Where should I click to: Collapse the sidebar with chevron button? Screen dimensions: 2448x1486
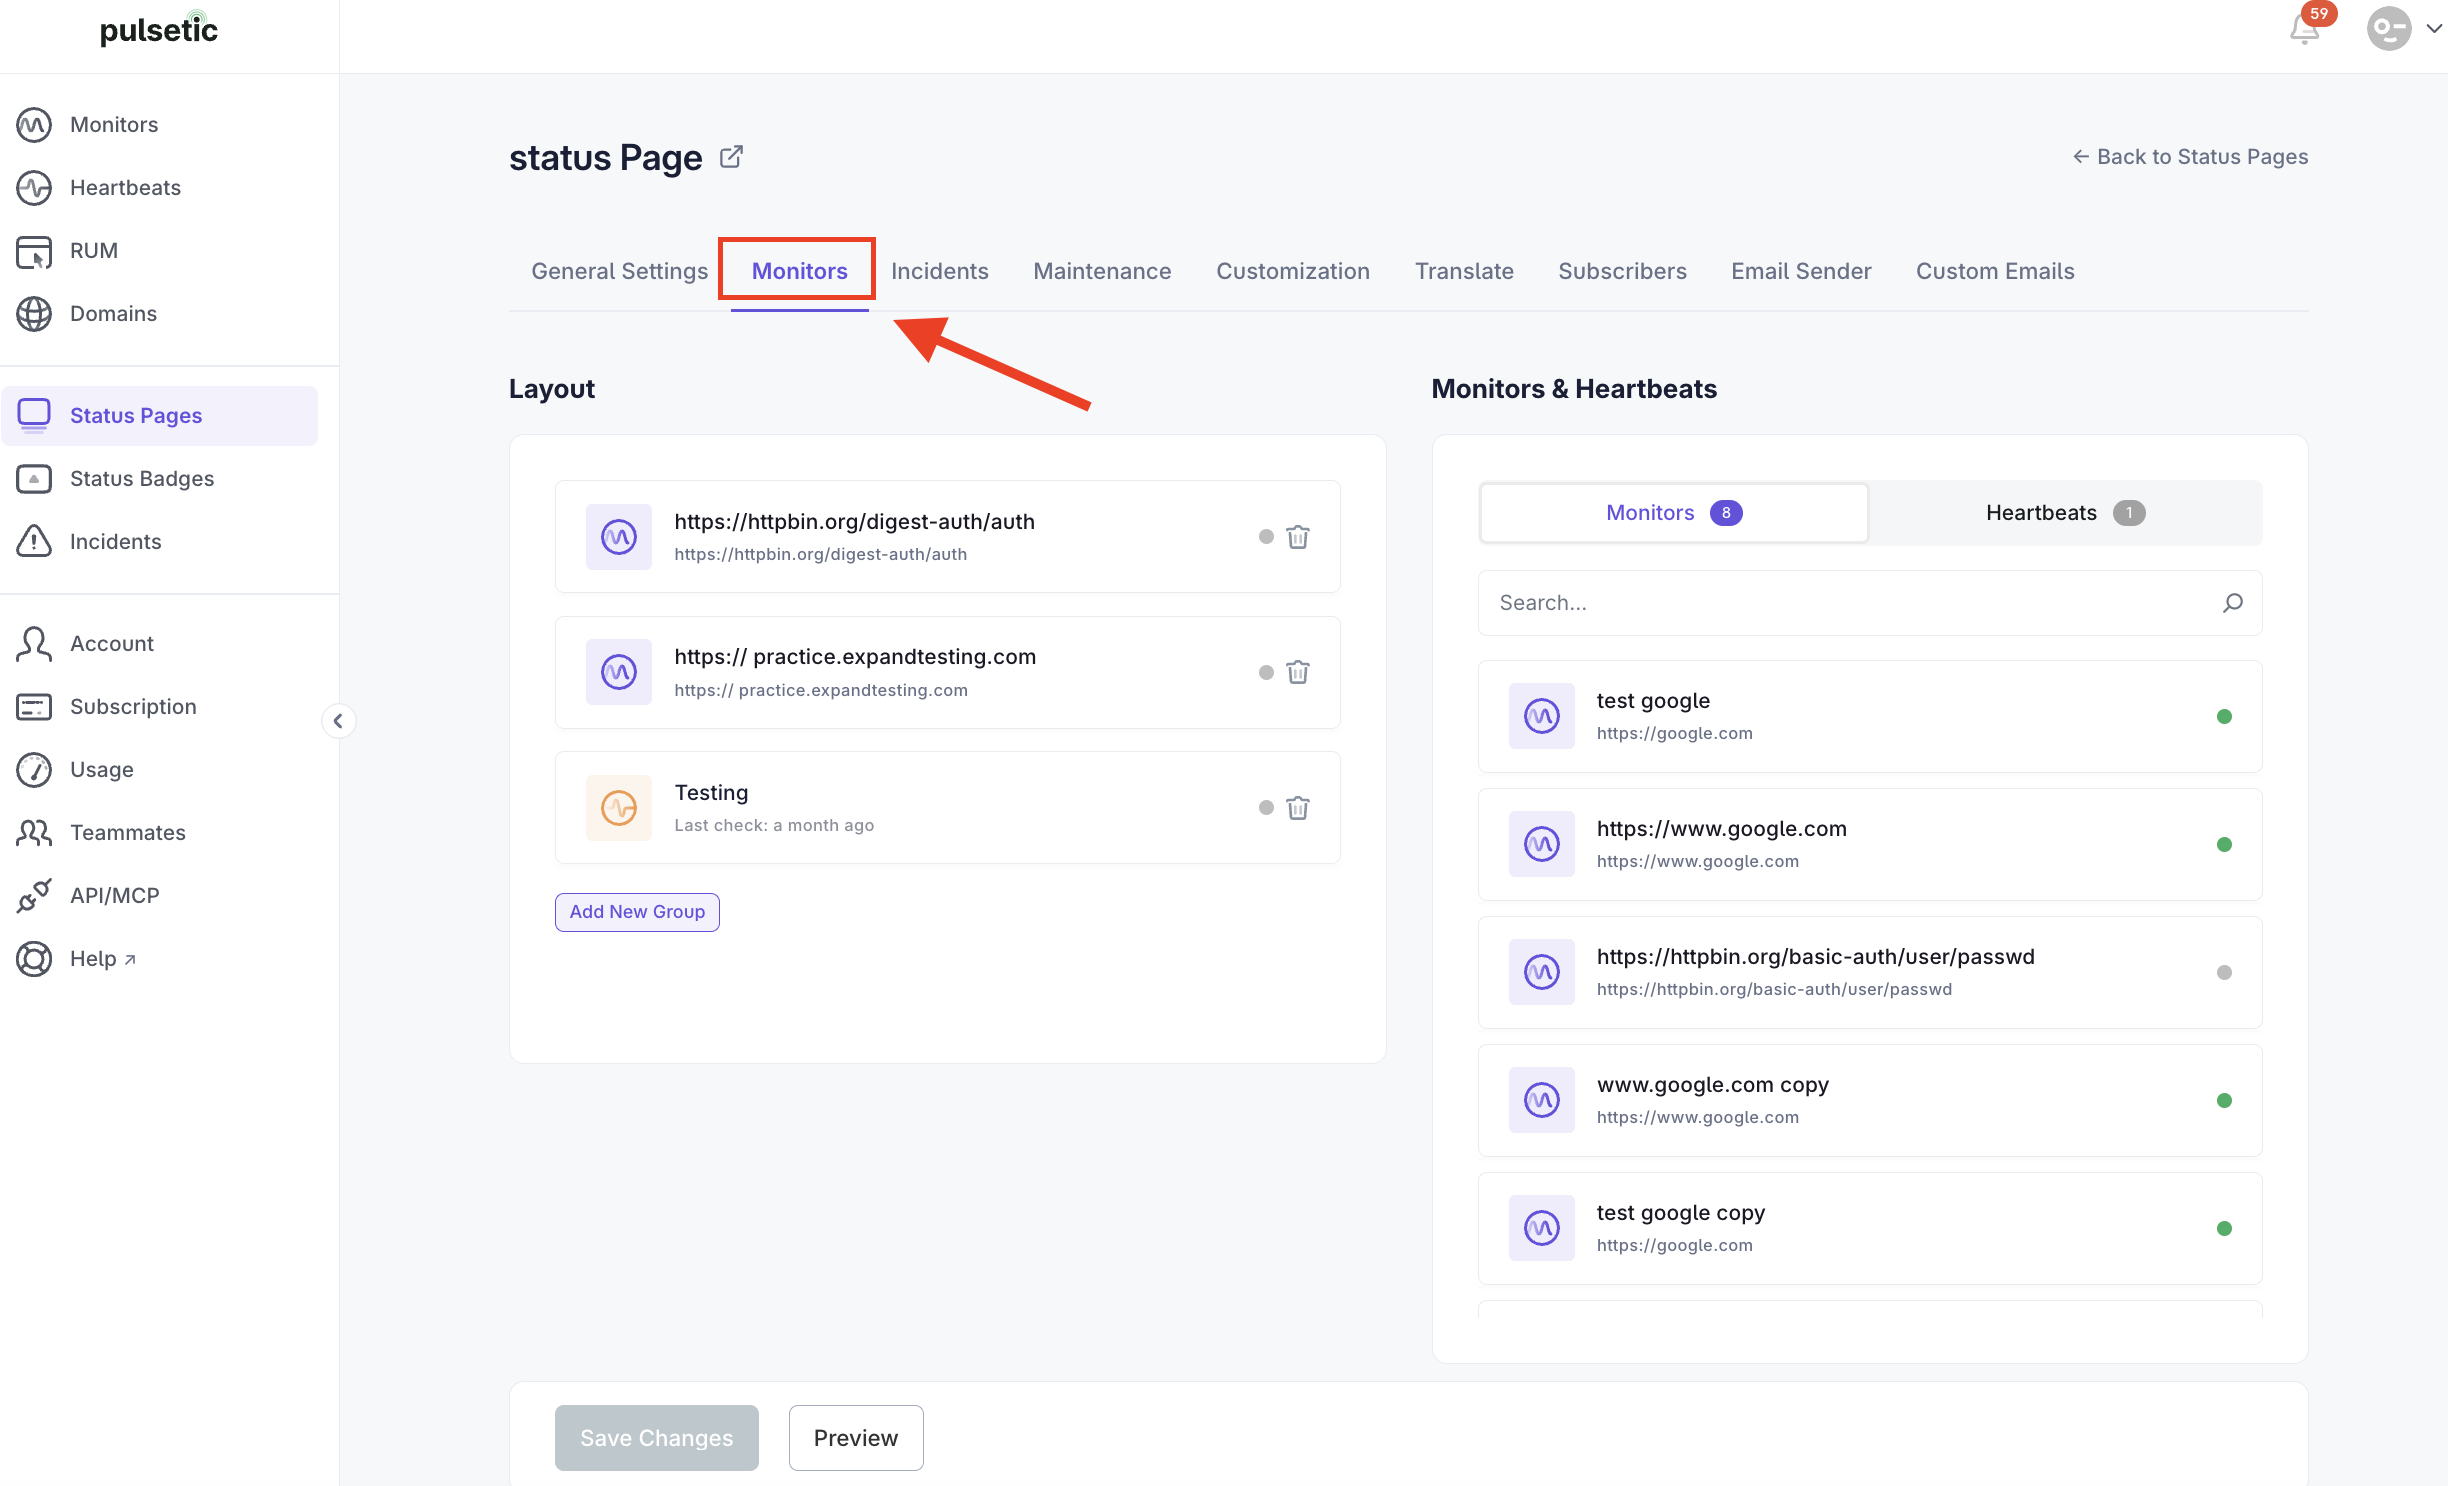point(338,721)
